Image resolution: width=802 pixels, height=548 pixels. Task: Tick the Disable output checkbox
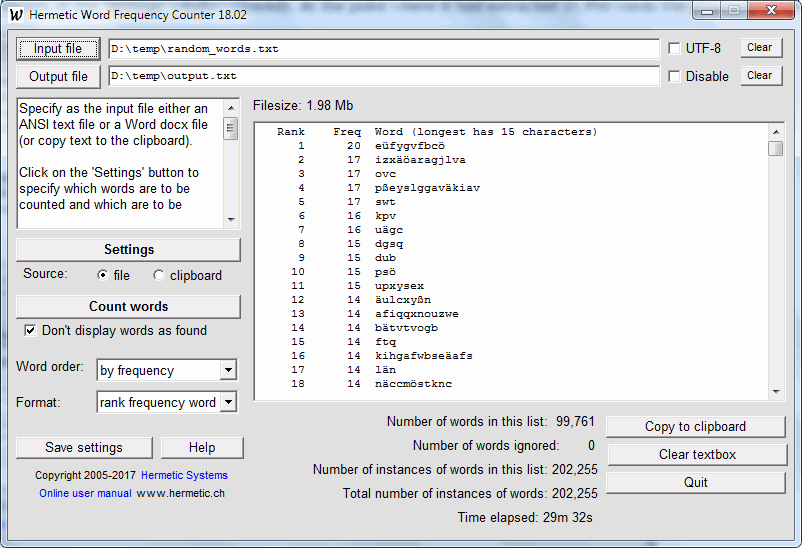point(675,76)
